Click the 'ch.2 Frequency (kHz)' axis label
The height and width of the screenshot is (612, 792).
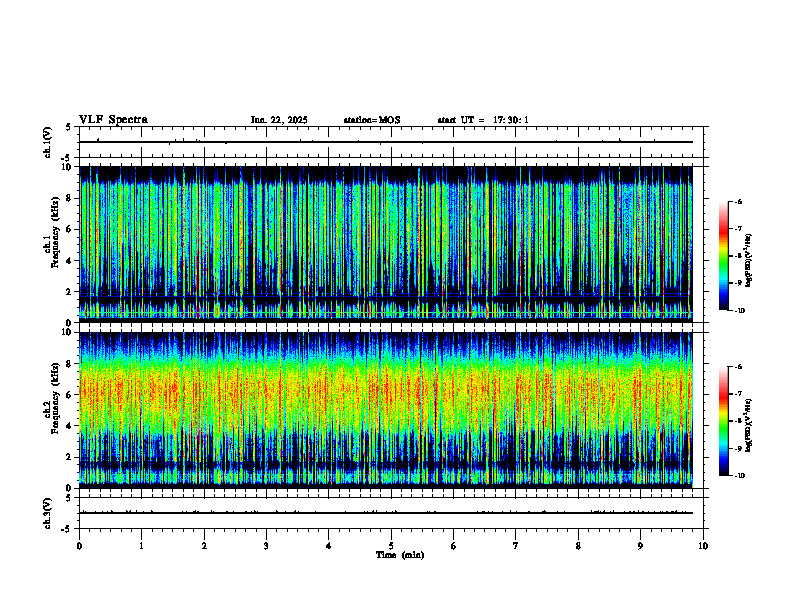click(x=52, y=397)
